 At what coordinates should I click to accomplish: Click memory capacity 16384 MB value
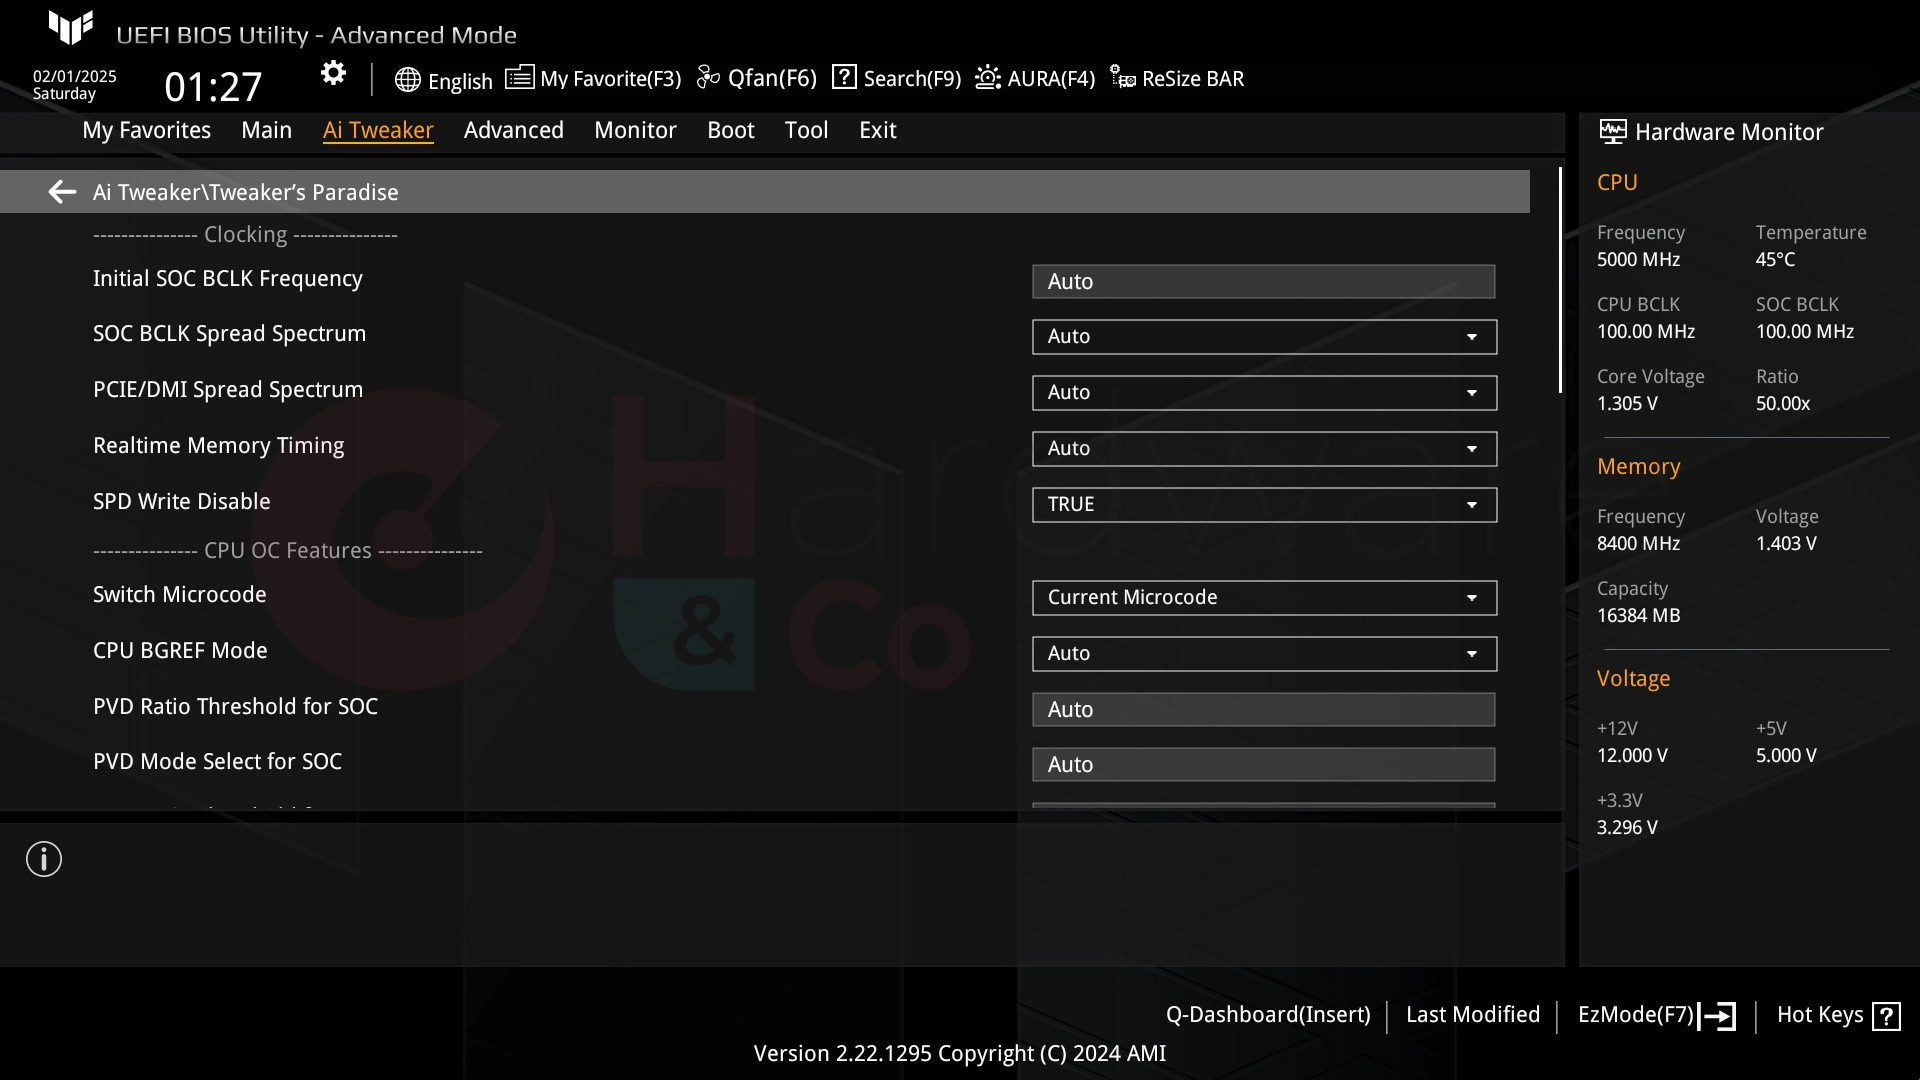pos(1638,616)
